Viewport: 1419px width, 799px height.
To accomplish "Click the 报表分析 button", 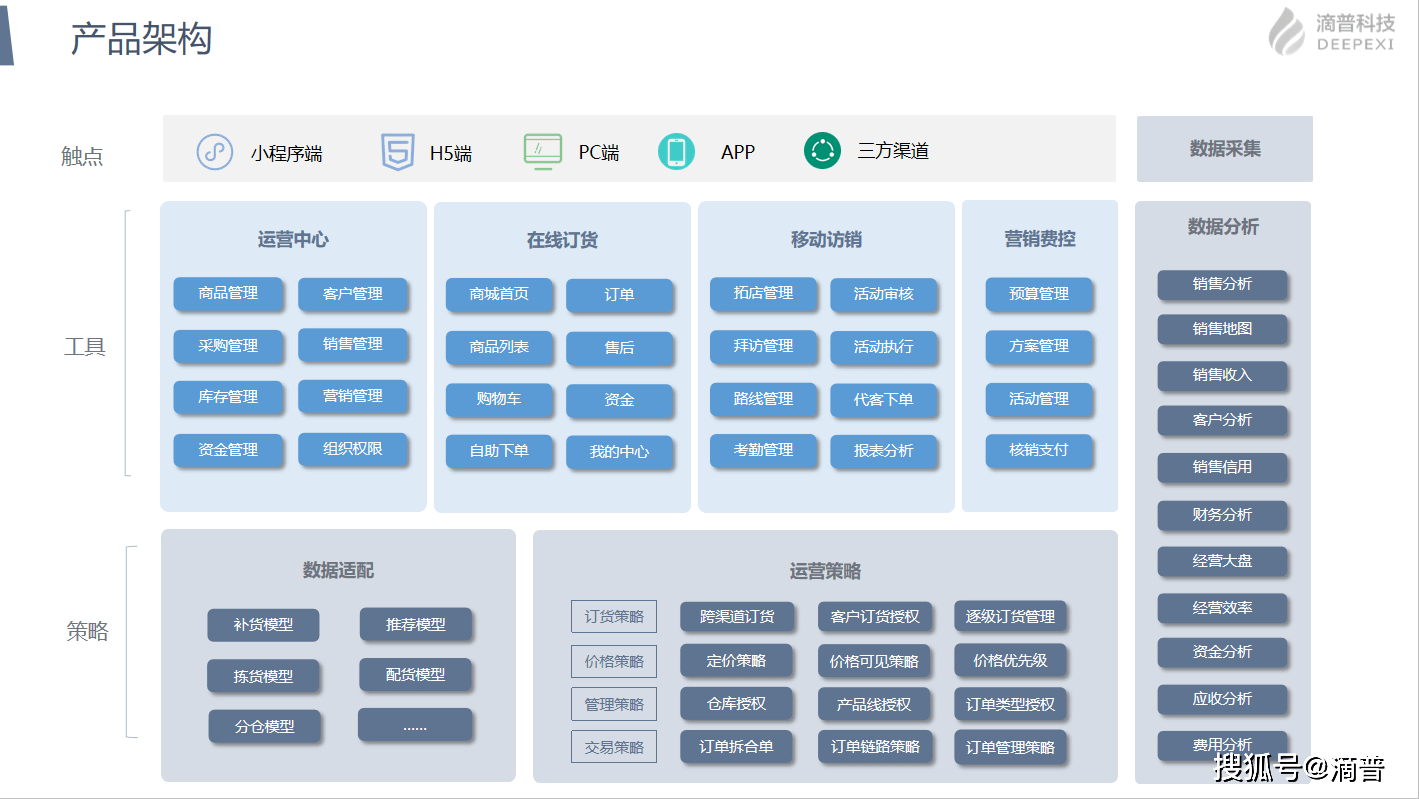I will [883, 451].
